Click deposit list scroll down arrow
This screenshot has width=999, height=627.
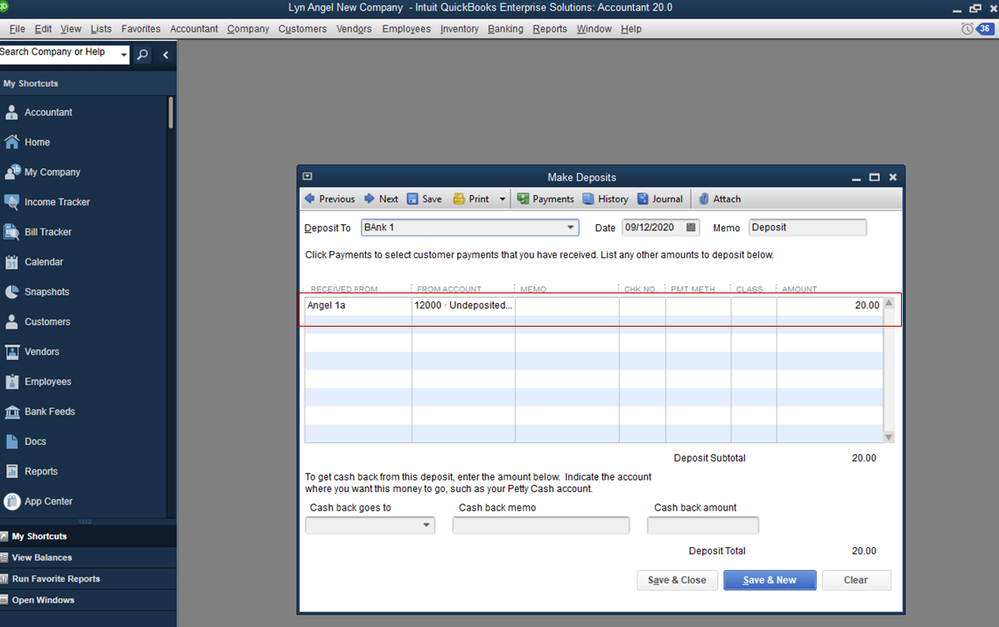point(889,437)
